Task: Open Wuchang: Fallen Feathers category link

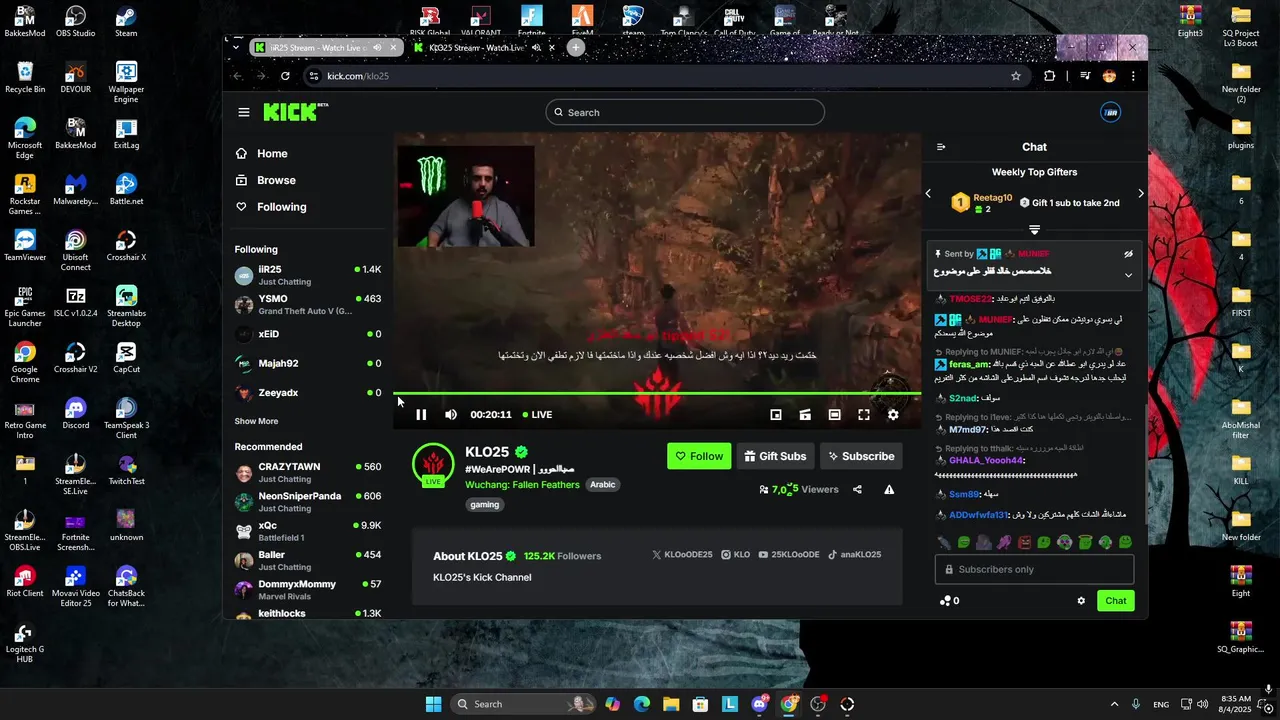Action: click(x=522, y=485)
